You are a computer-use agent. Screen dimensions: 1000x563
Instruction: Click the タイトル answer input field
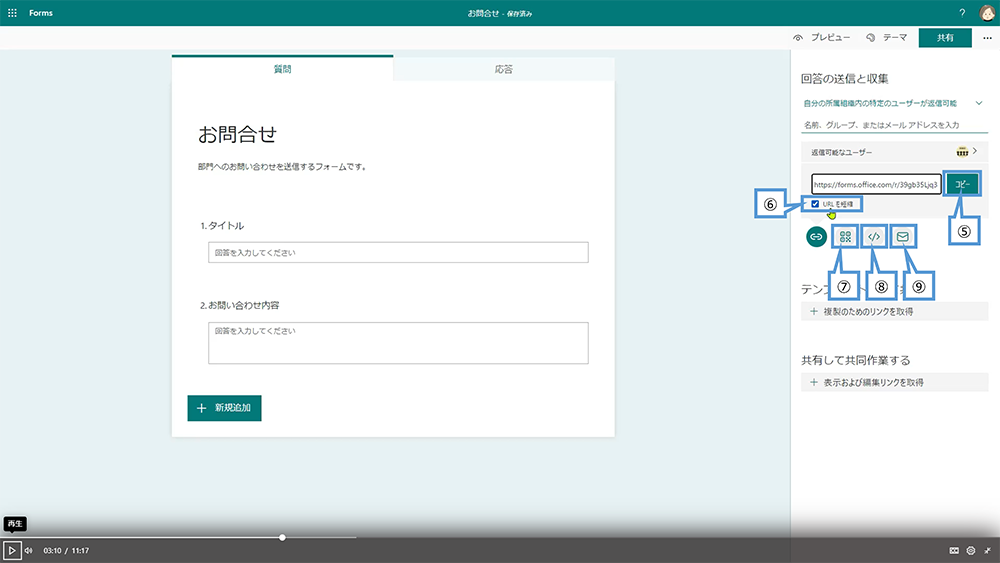(x=398, y=252)
